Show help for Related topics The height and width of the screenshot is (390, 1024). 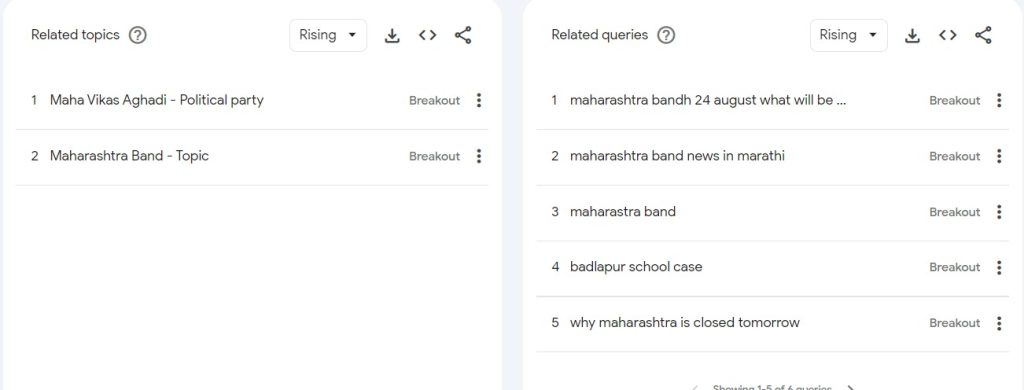pyautogui.click(x=137, y=35)
